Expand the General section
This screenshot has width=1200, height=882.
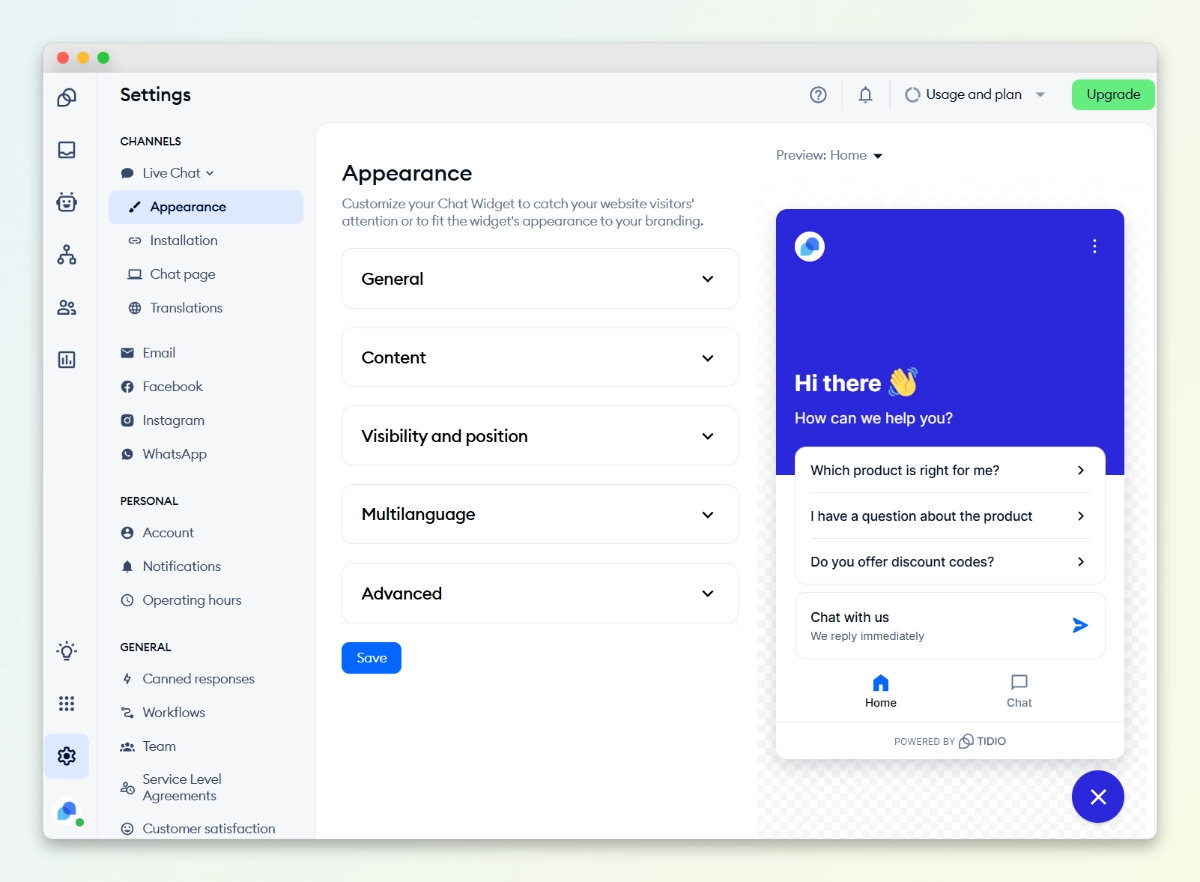[x=540, y=279]
